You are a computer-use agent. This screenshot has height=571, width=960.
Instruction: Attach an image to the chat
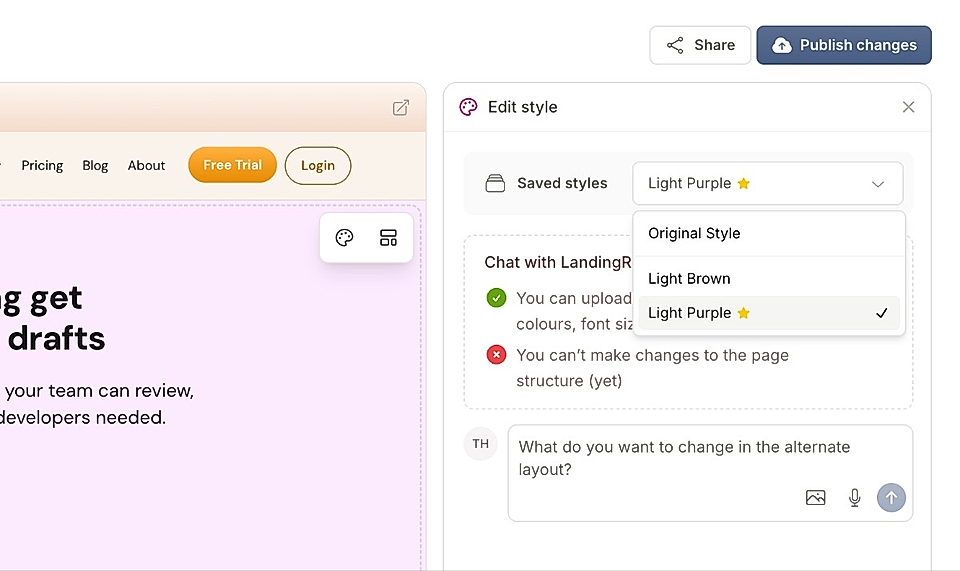(816, 498)
